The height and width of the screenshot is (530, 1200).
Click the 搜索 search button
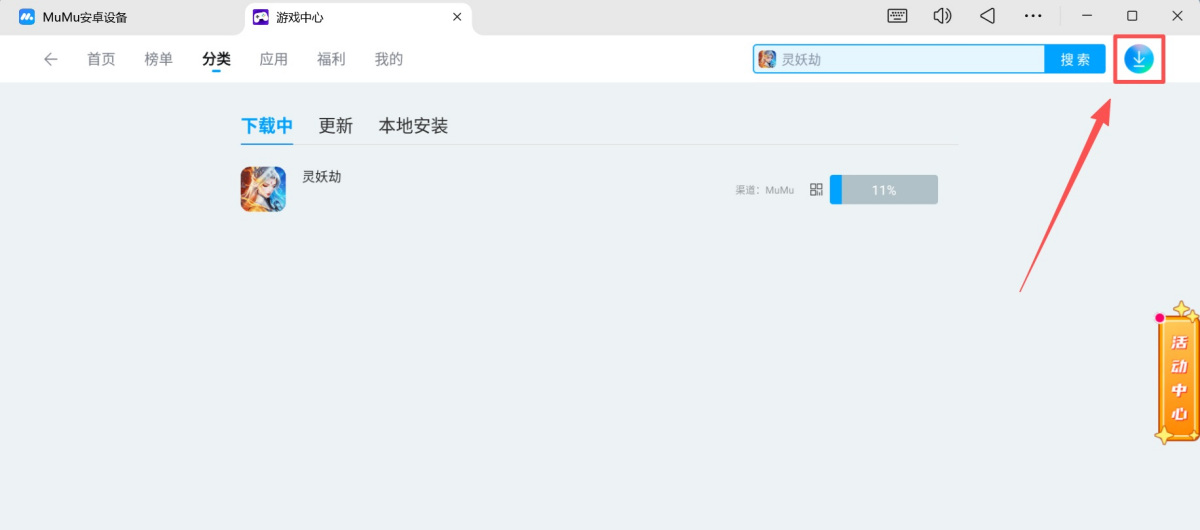pos(1075,59)
